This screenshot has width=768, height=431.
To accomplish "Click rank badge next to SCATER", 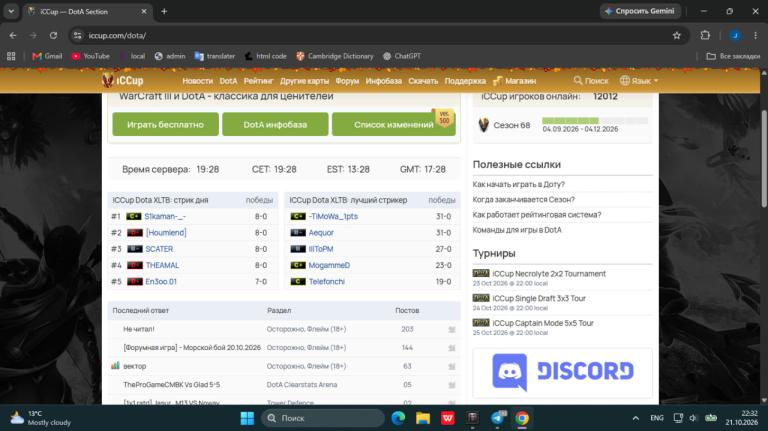I will 135,249.
